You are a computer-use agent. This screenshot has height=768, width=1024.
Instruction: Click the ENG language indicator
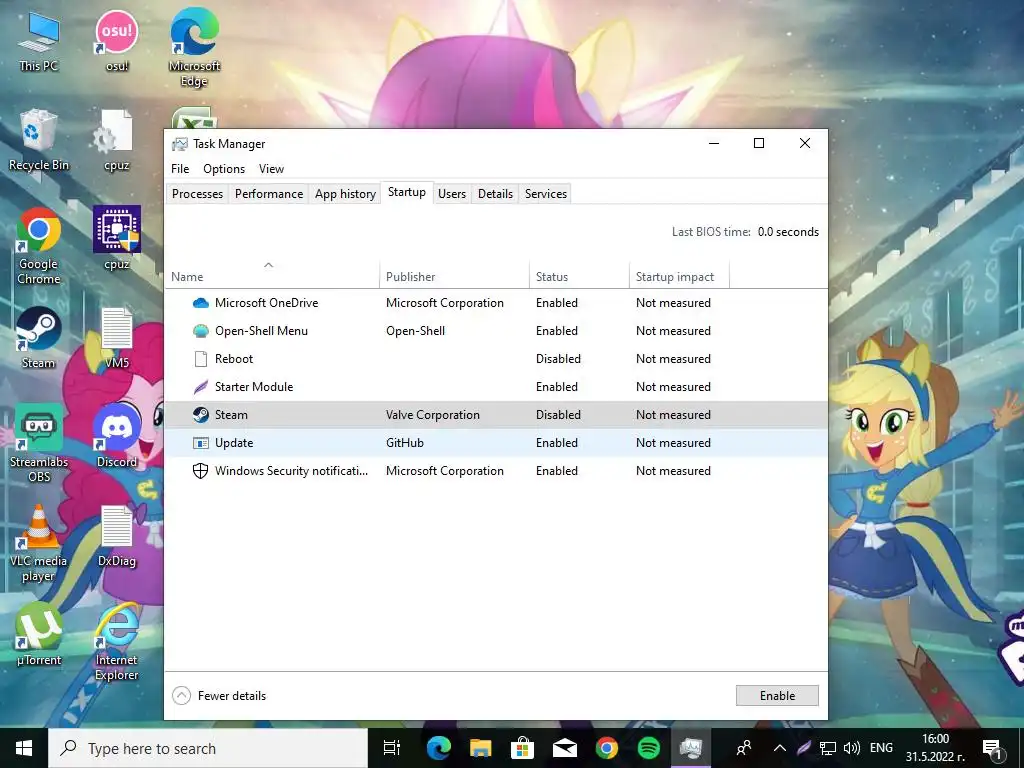881,748
